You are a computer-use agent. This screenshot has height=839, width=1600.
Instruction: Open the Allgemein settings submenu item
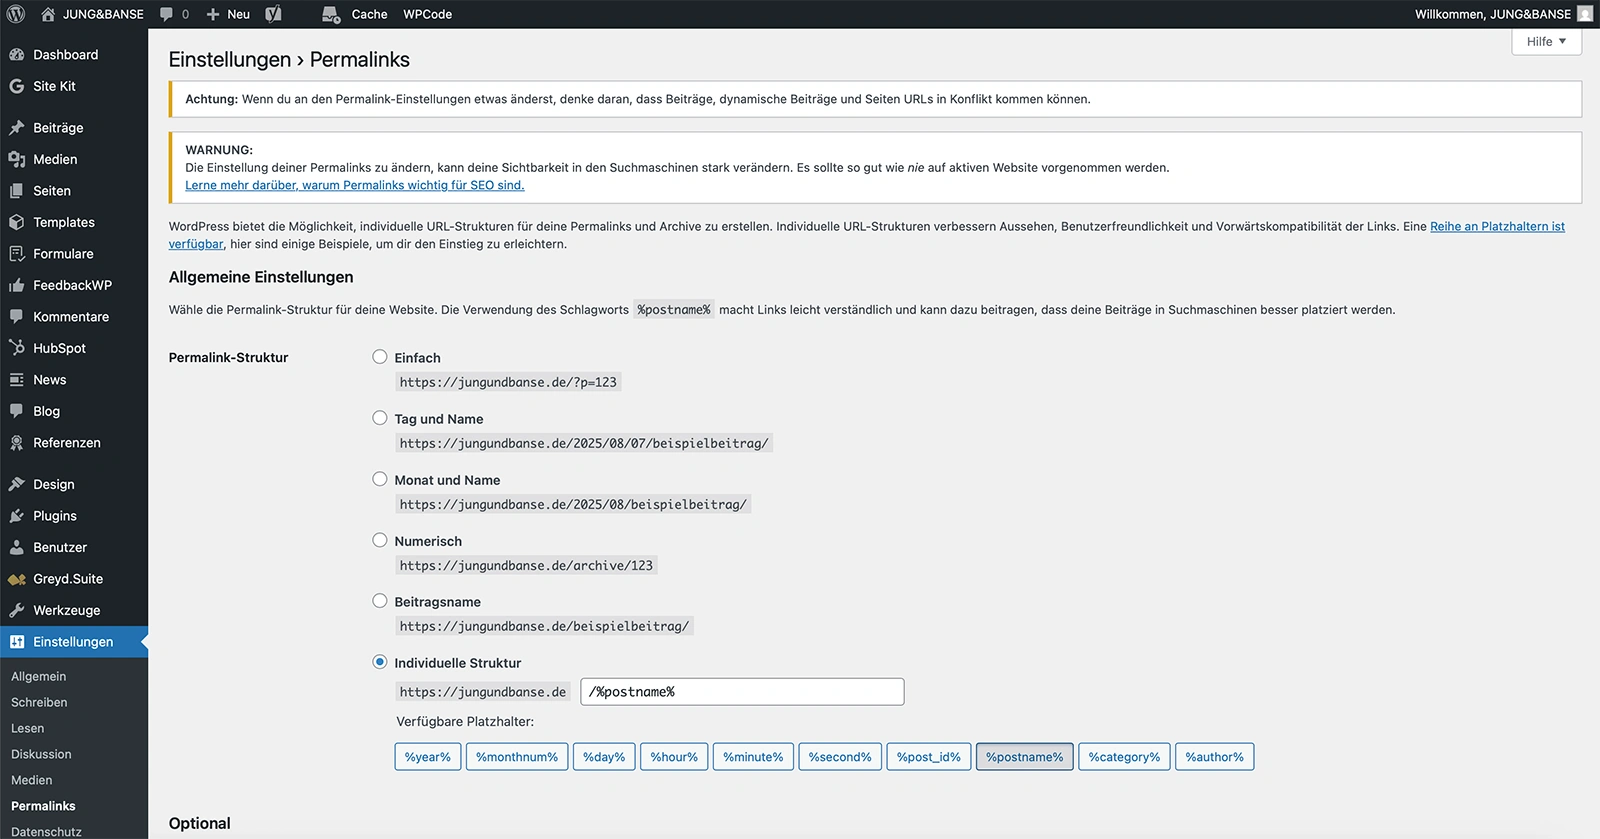[x=39, y=677]
